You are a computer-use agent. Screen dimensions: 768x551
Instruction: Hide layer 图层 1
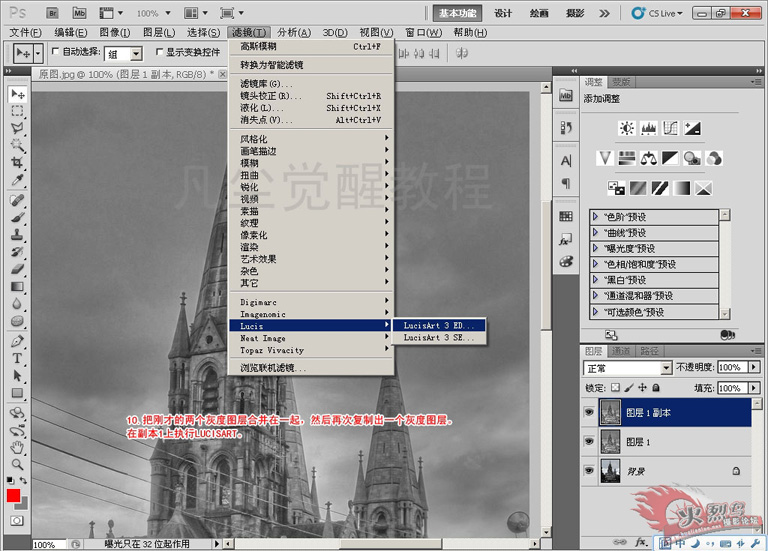[589, 442]
